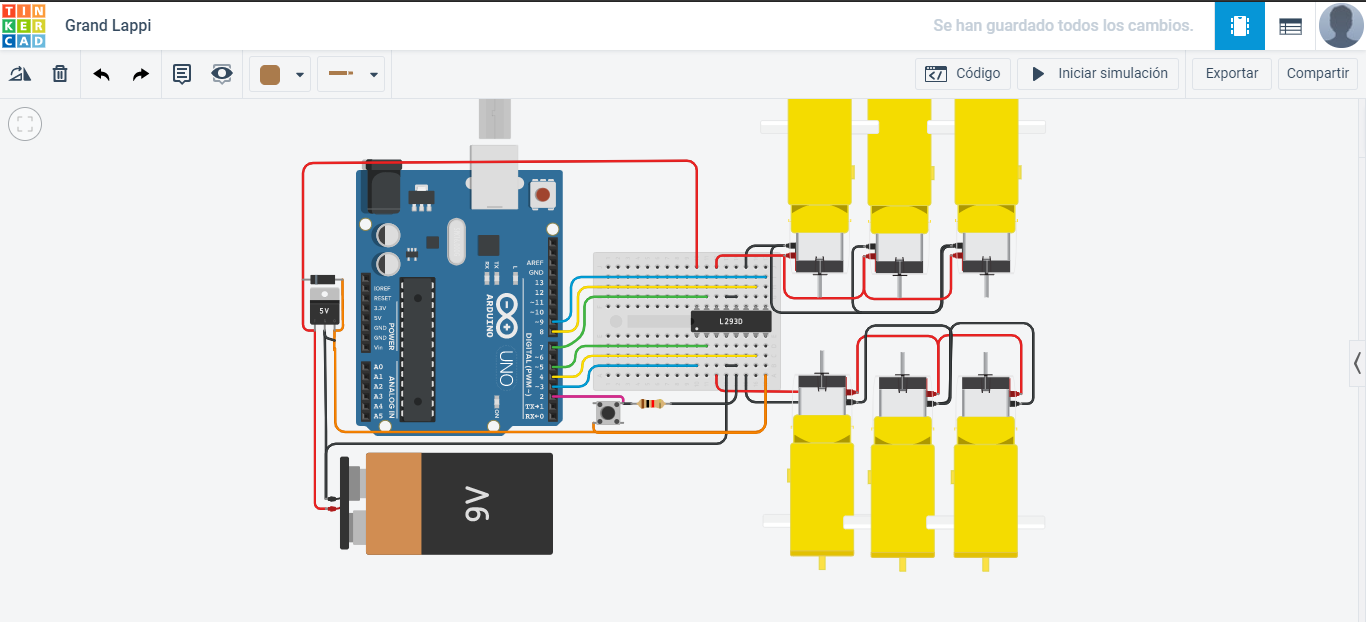Click the Exportar button

(x=1231, y=73)
